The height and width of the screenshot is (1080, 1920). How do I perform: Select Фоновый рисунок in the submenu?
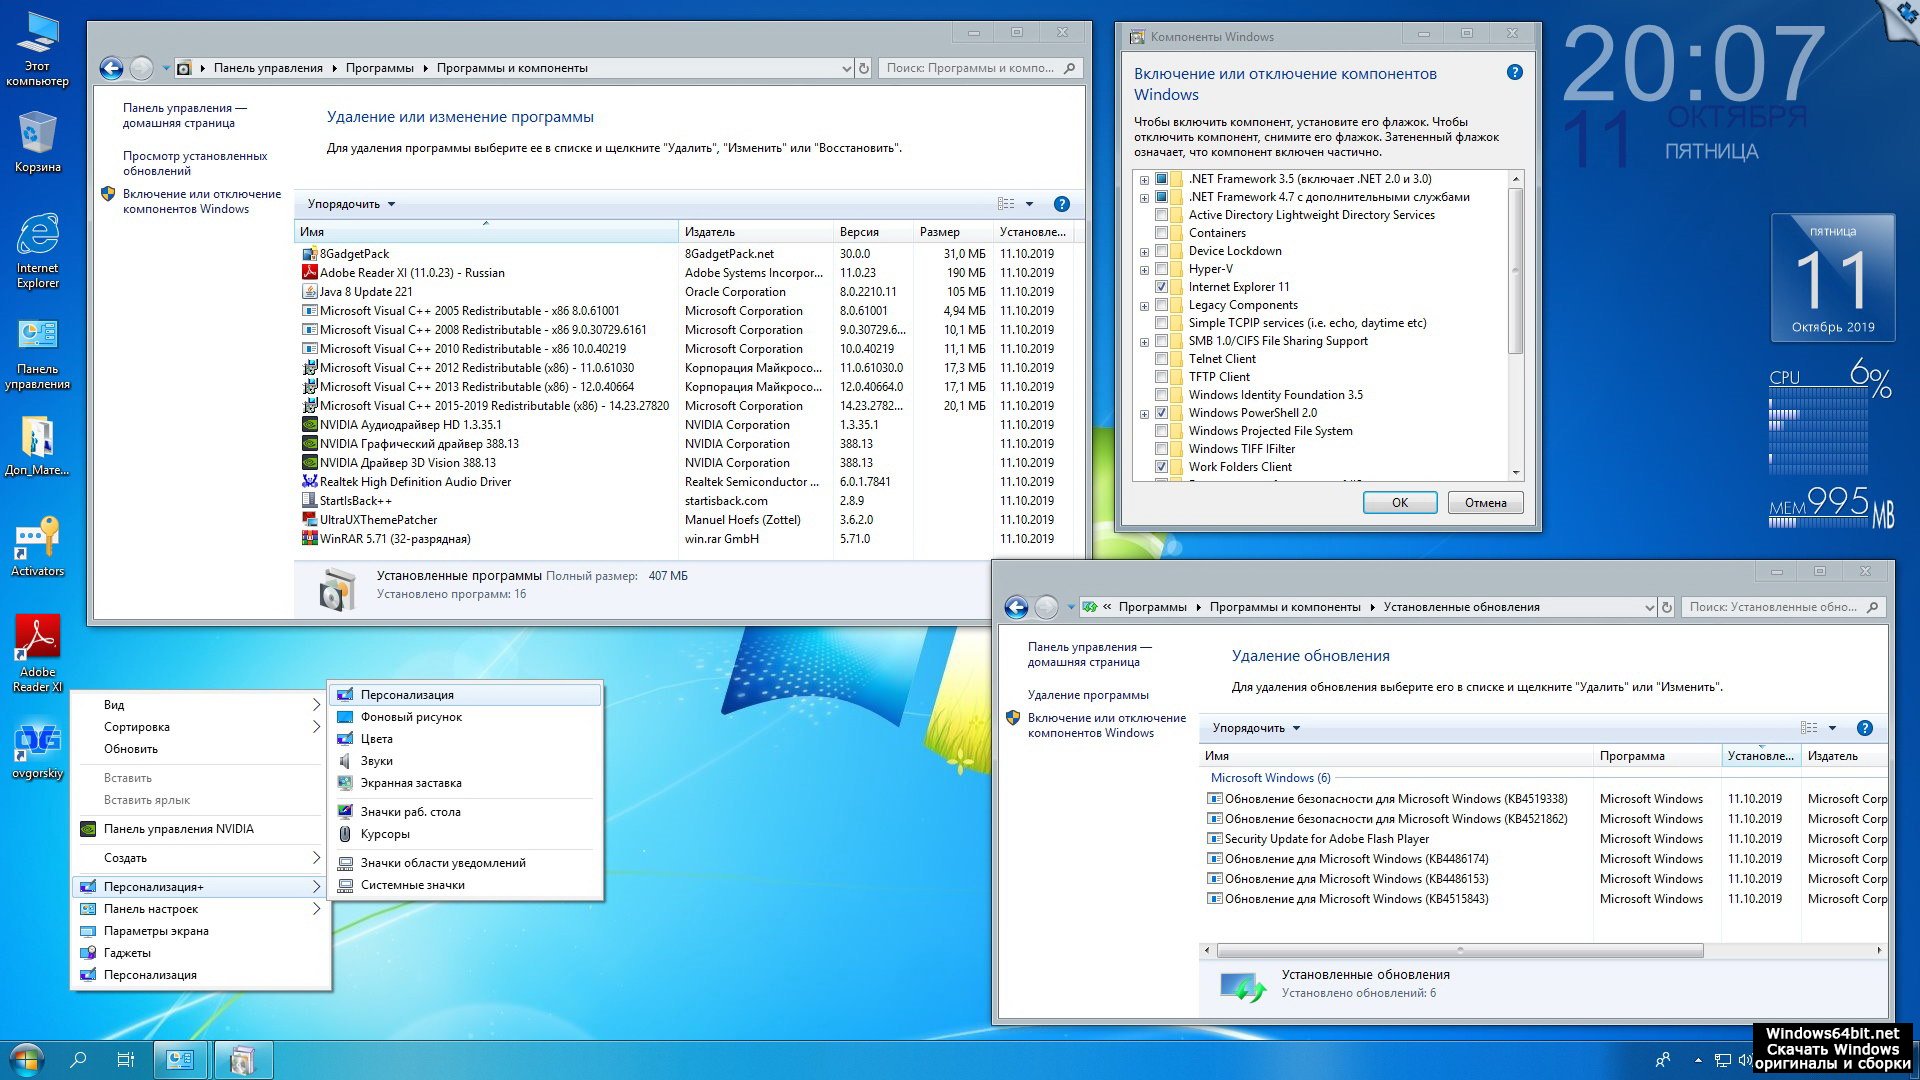click(411, 717)
